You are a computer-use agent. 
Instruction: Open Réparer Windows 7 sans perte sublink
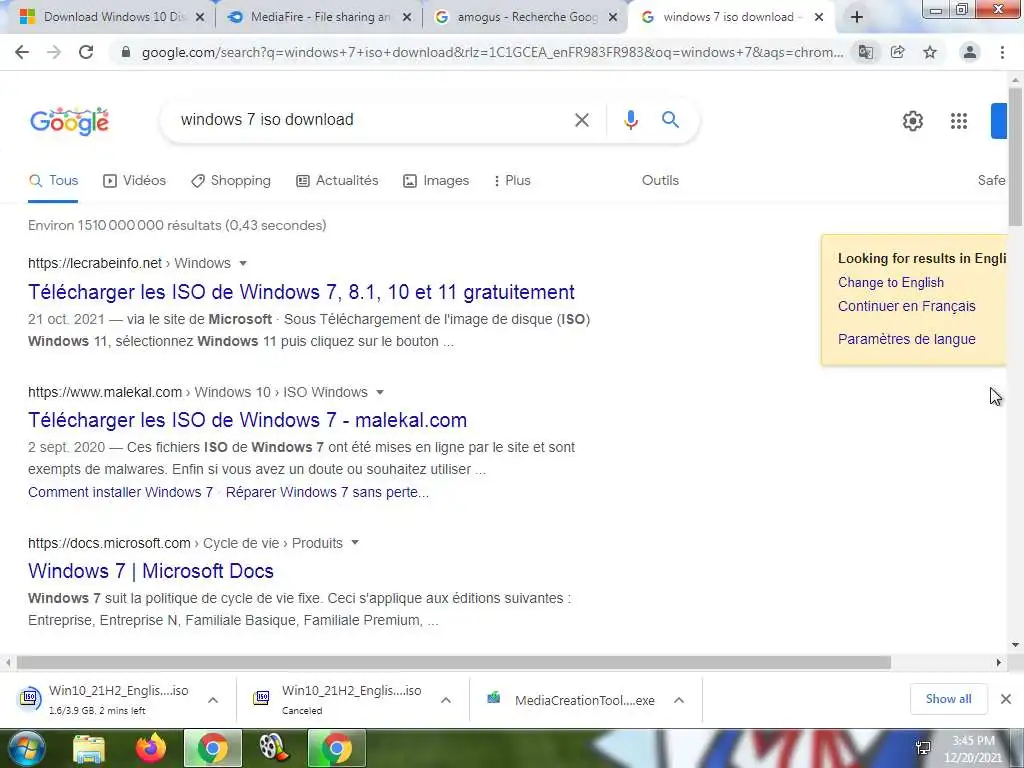tap(327, 492)
